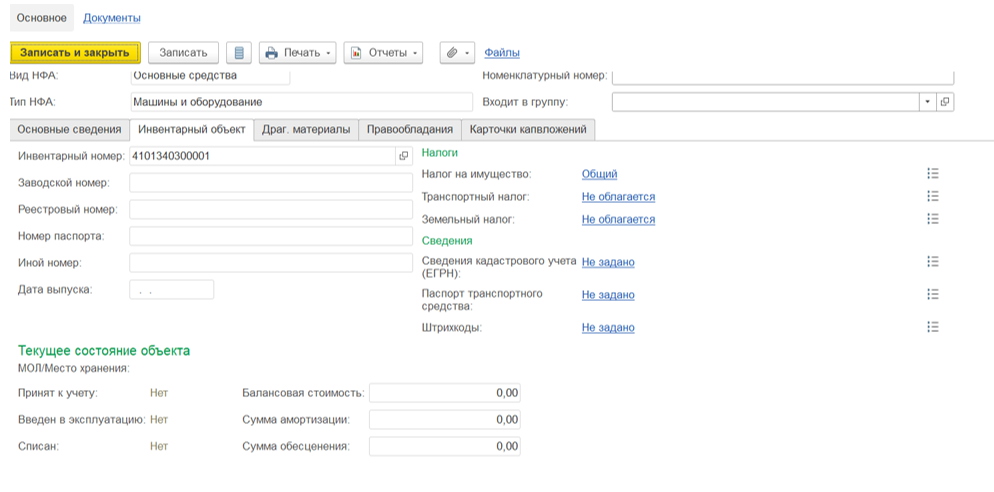
Task: Focus the Заводской номер input field
Action: tap(271, 183)
